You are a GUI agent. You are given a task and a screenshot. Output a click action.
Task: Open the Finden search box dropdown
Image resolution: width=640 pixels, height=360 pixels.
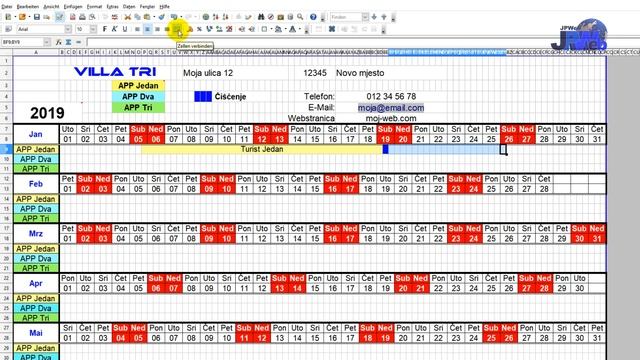365,17
